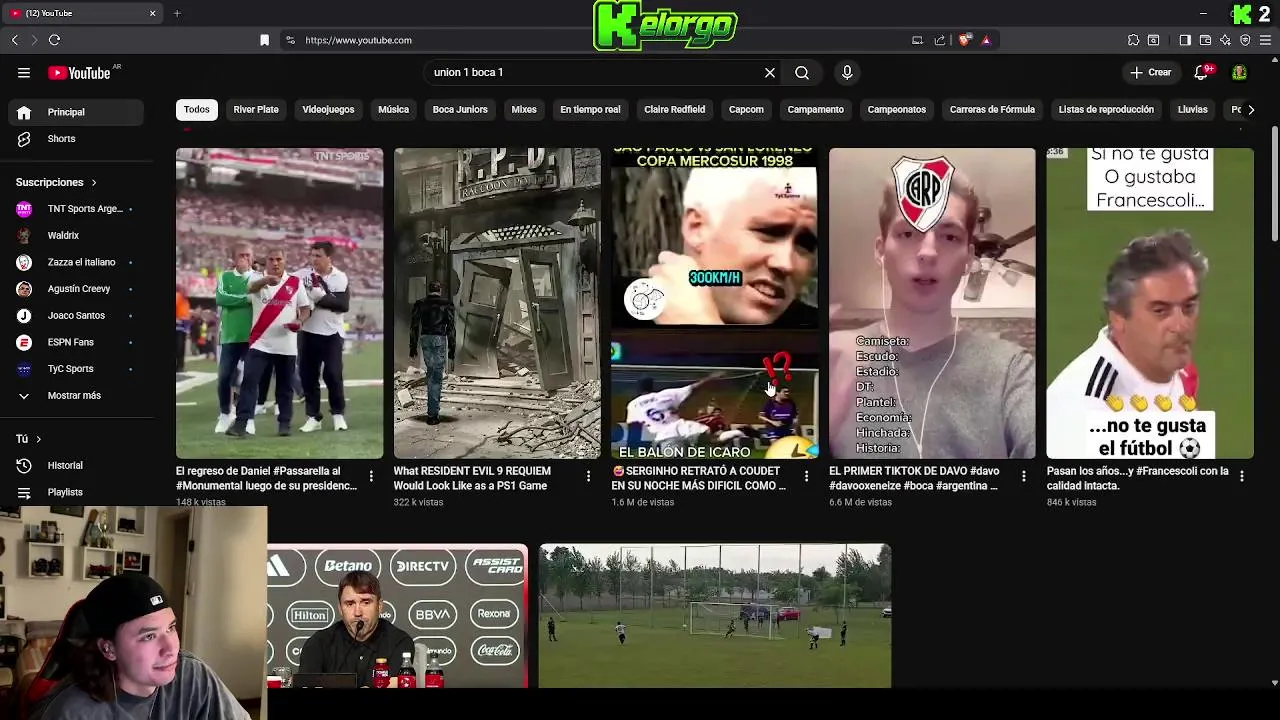This screenshot has width=1280, height=720.
Task: Select the Boca Juniors chip
Action: 460,110
